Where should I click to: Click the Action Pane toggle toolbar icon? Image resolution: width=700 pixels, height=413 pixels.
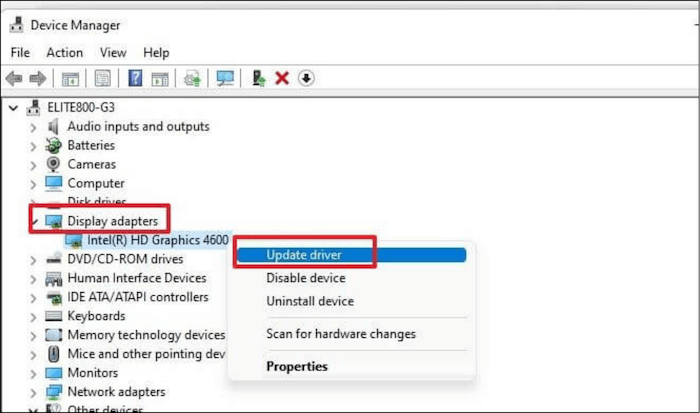coord(160,79)
